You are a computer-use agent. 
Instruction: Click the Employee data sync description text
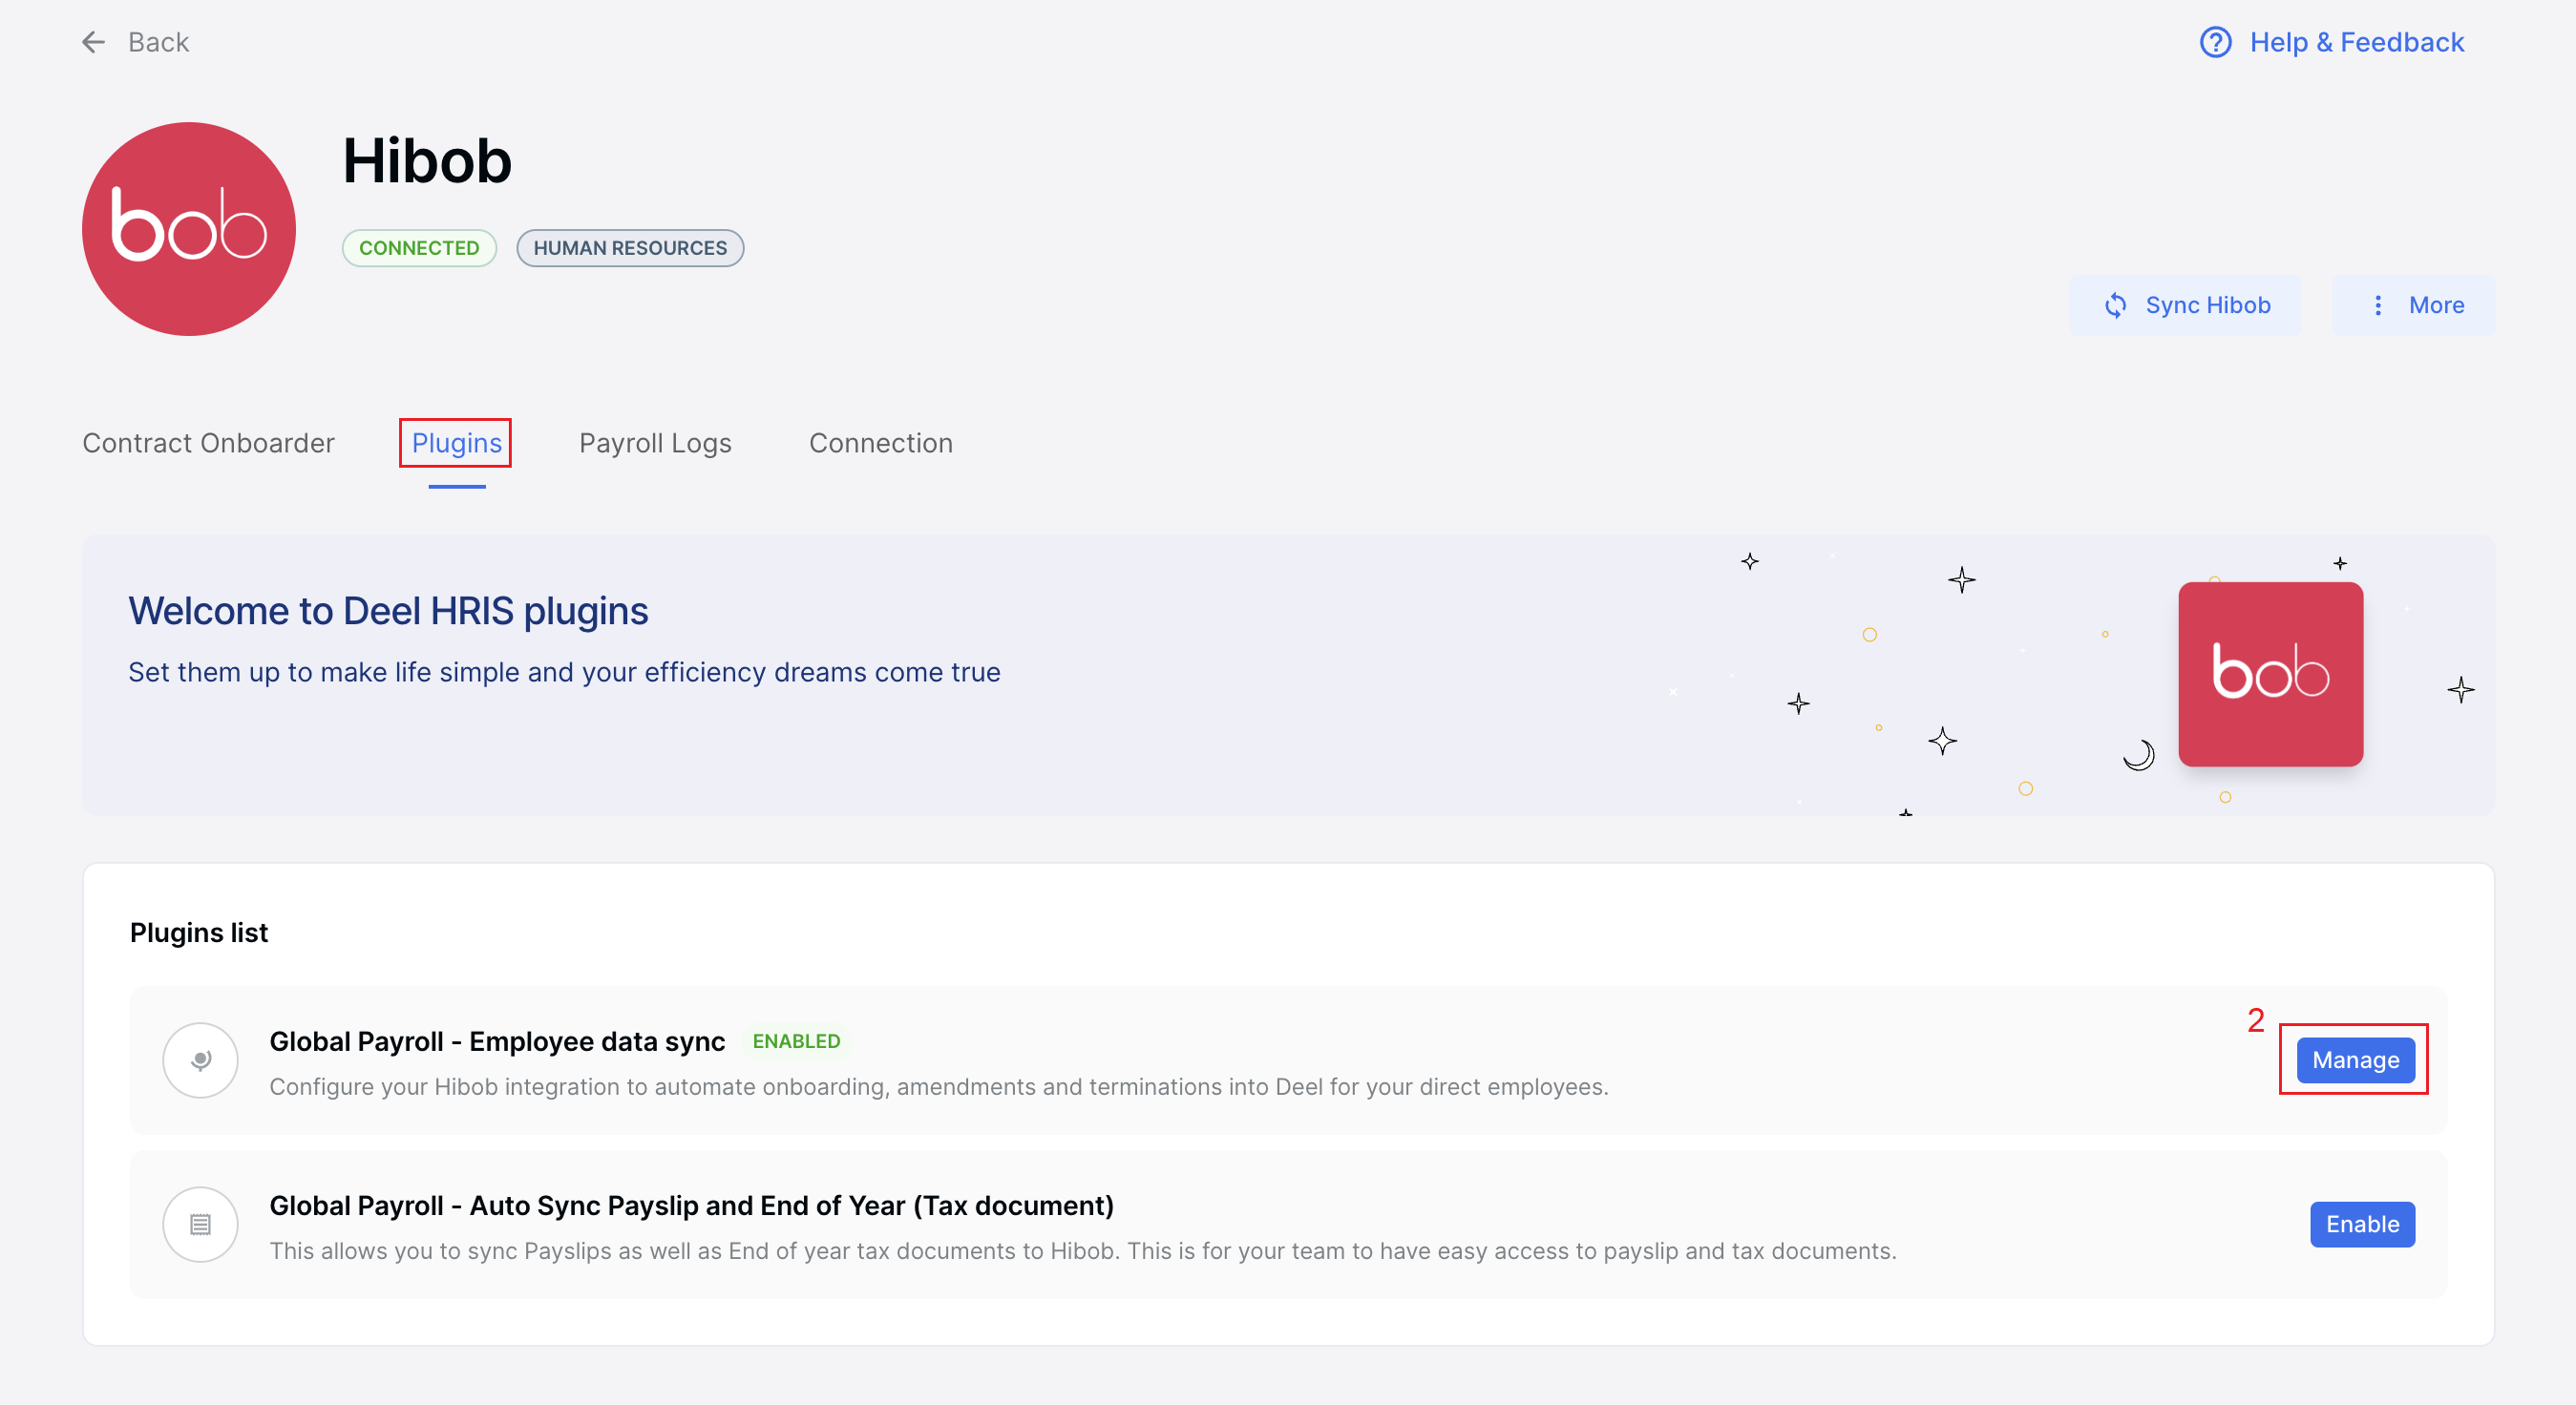coord(939,1086)
